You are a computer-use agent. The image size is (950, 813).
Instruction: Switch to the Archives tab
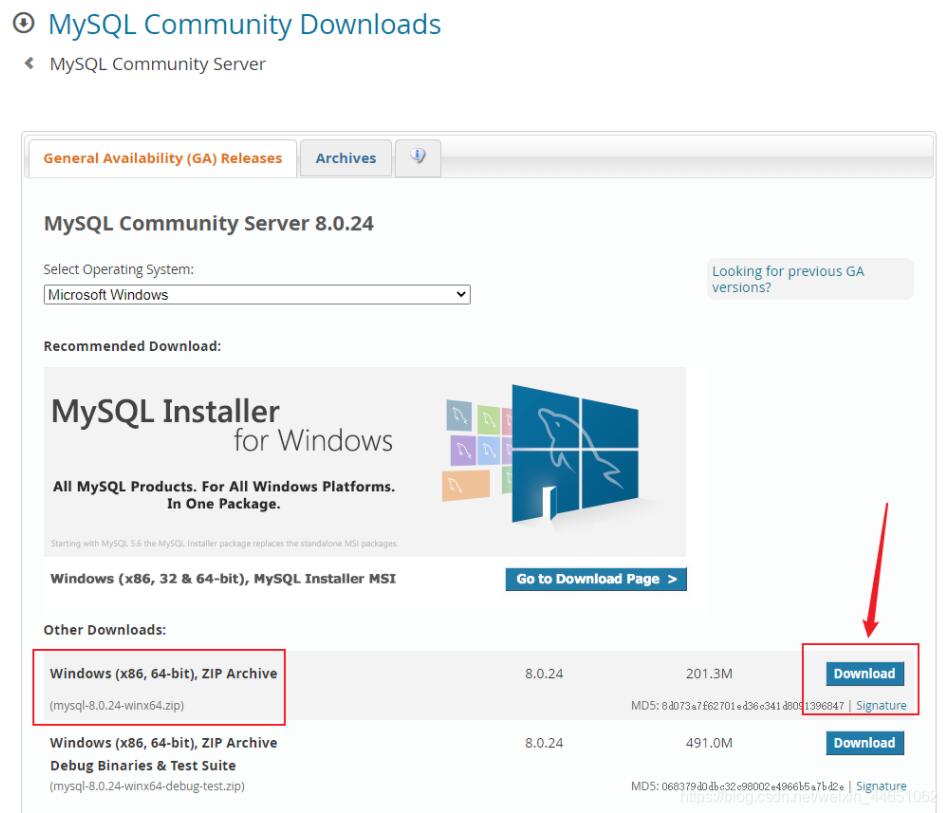(x=345, y=157)
